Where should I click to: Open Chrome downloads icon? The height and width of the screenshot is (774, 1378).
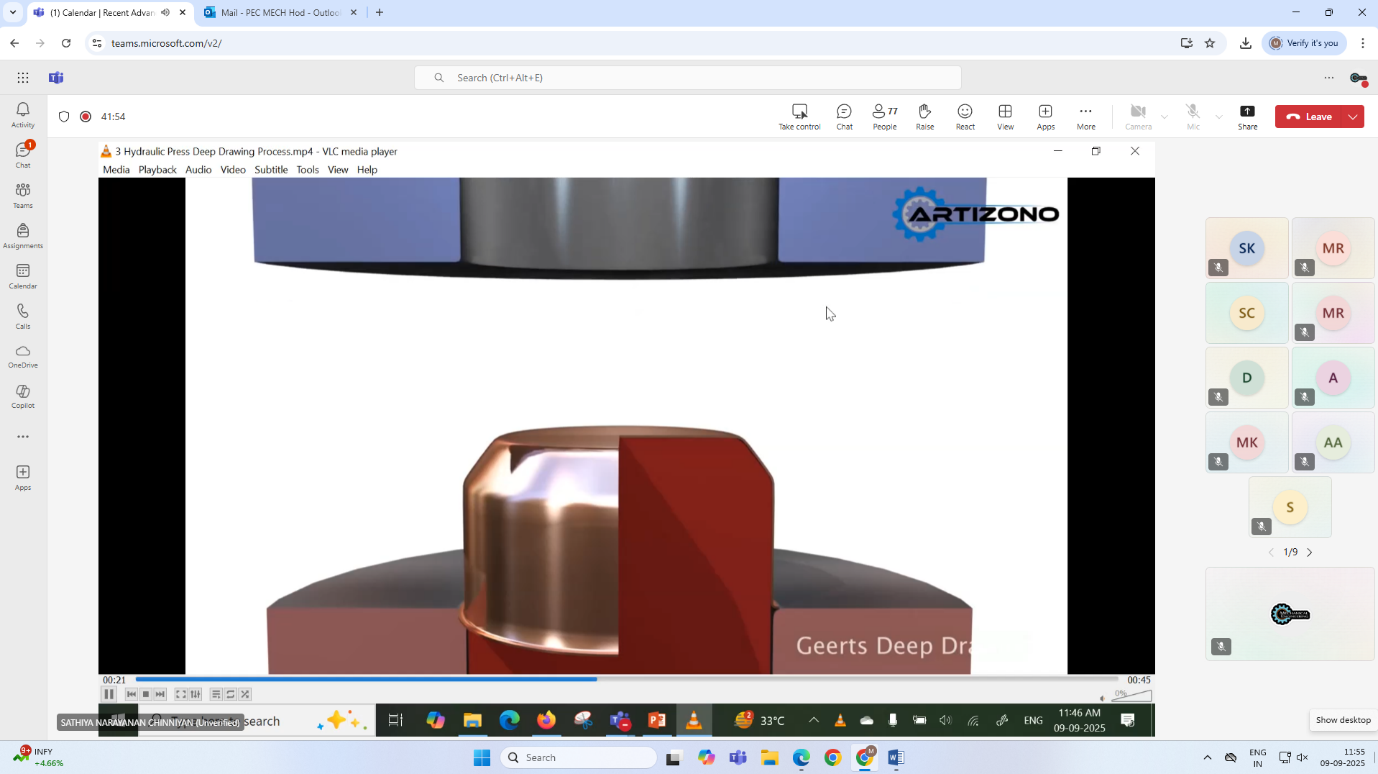tap(1245, 43)
